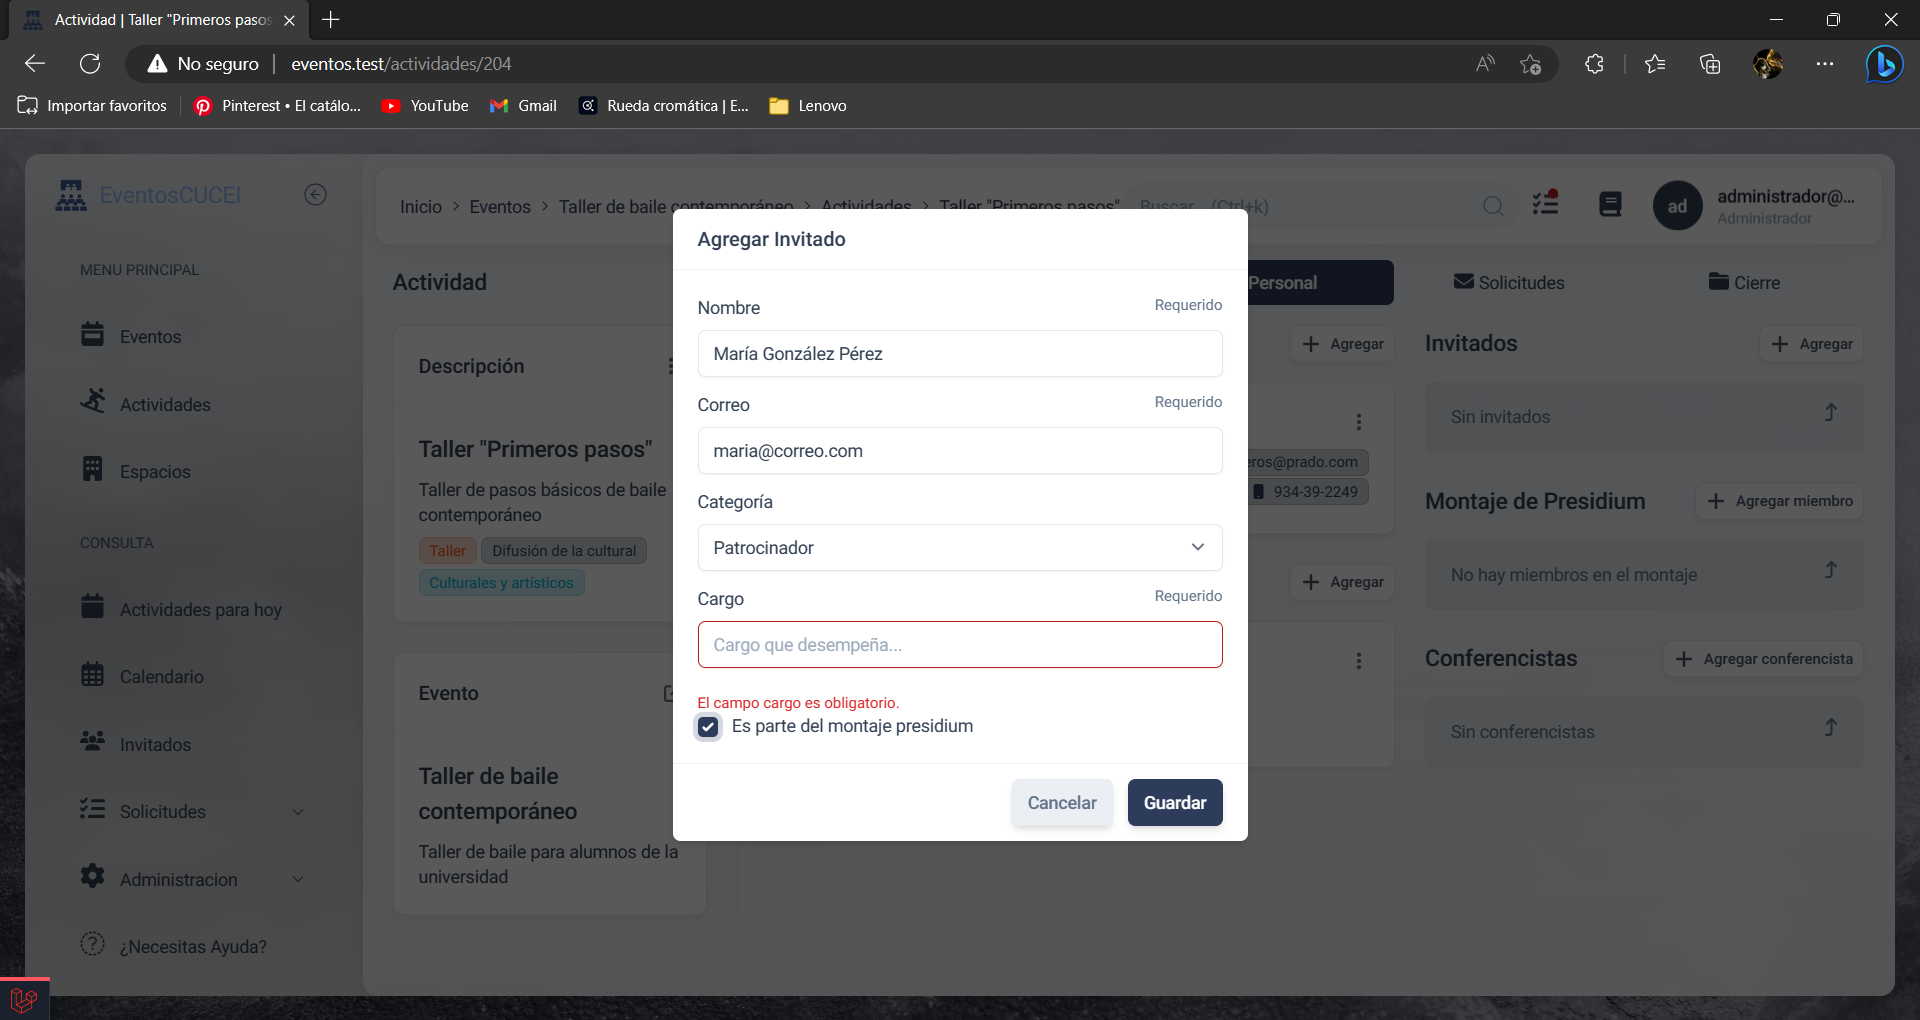Collapse sidebar with the arrow circle icon

click(315, 195)
